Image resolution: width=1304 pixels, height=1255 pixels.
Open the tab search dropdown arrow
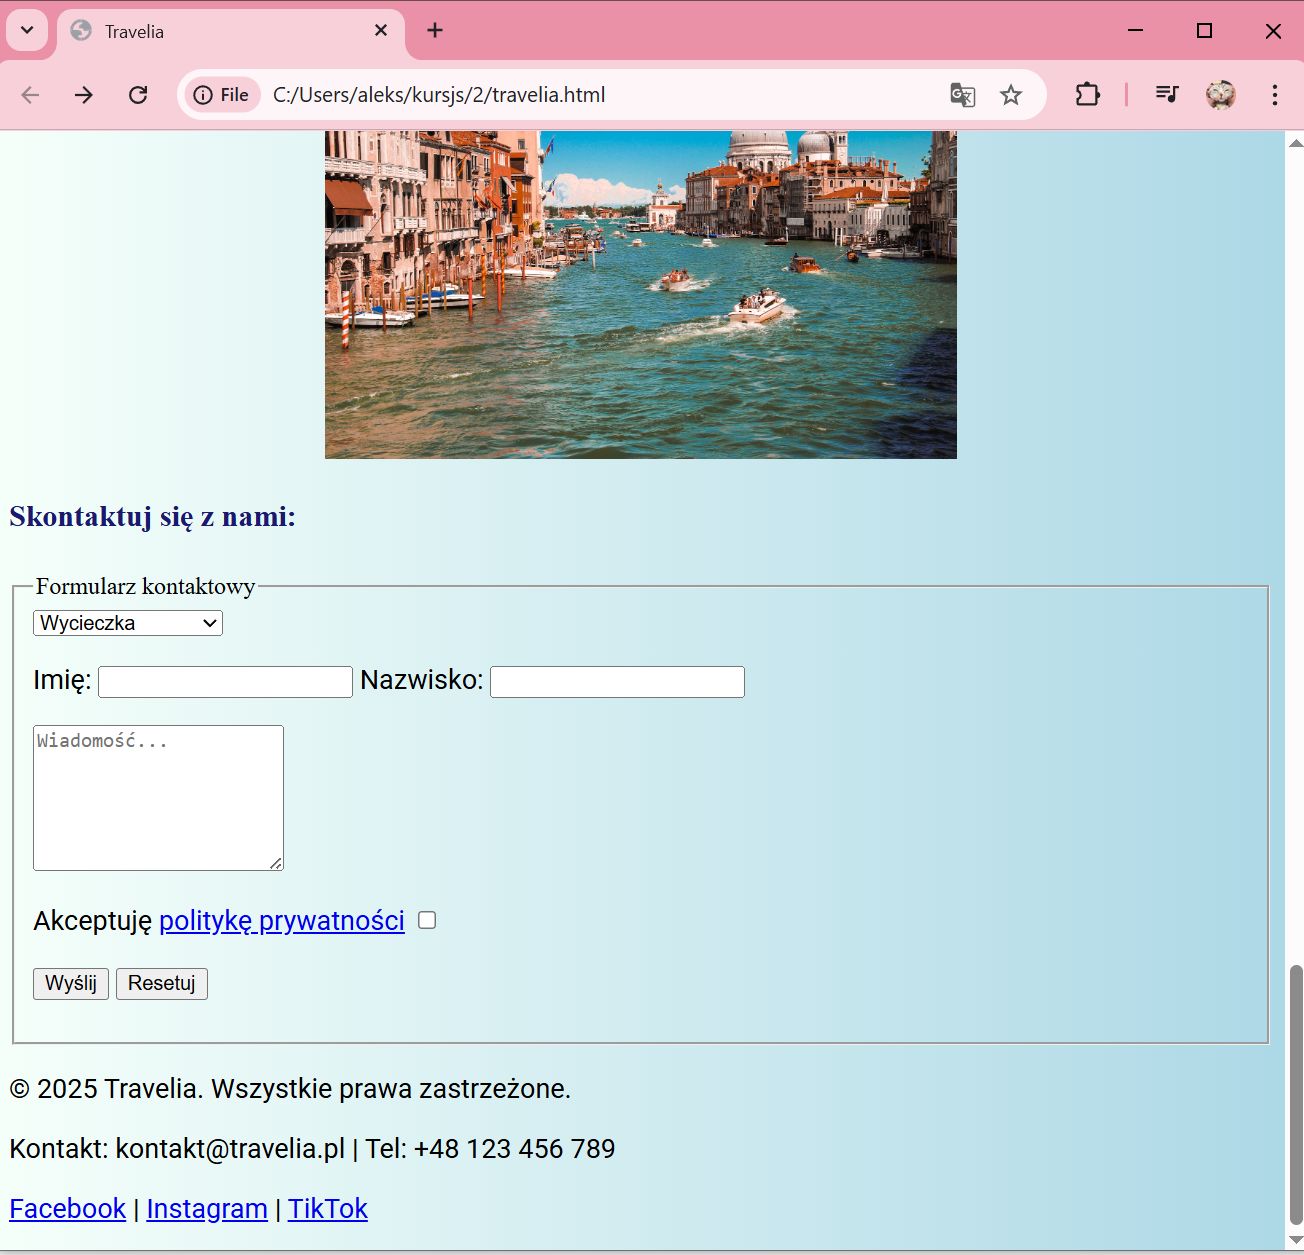[27, 31]
